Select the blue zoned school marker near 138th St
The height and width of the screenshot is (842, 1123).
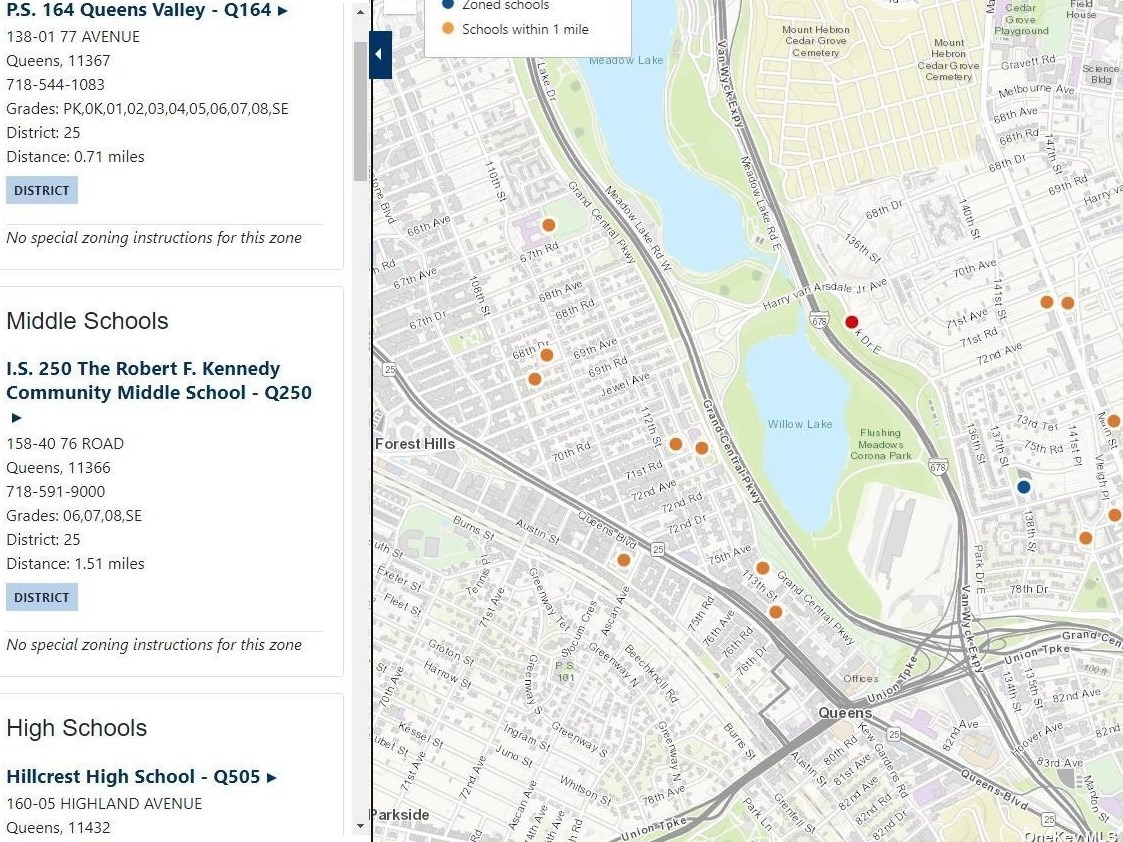click(1023, 487)
